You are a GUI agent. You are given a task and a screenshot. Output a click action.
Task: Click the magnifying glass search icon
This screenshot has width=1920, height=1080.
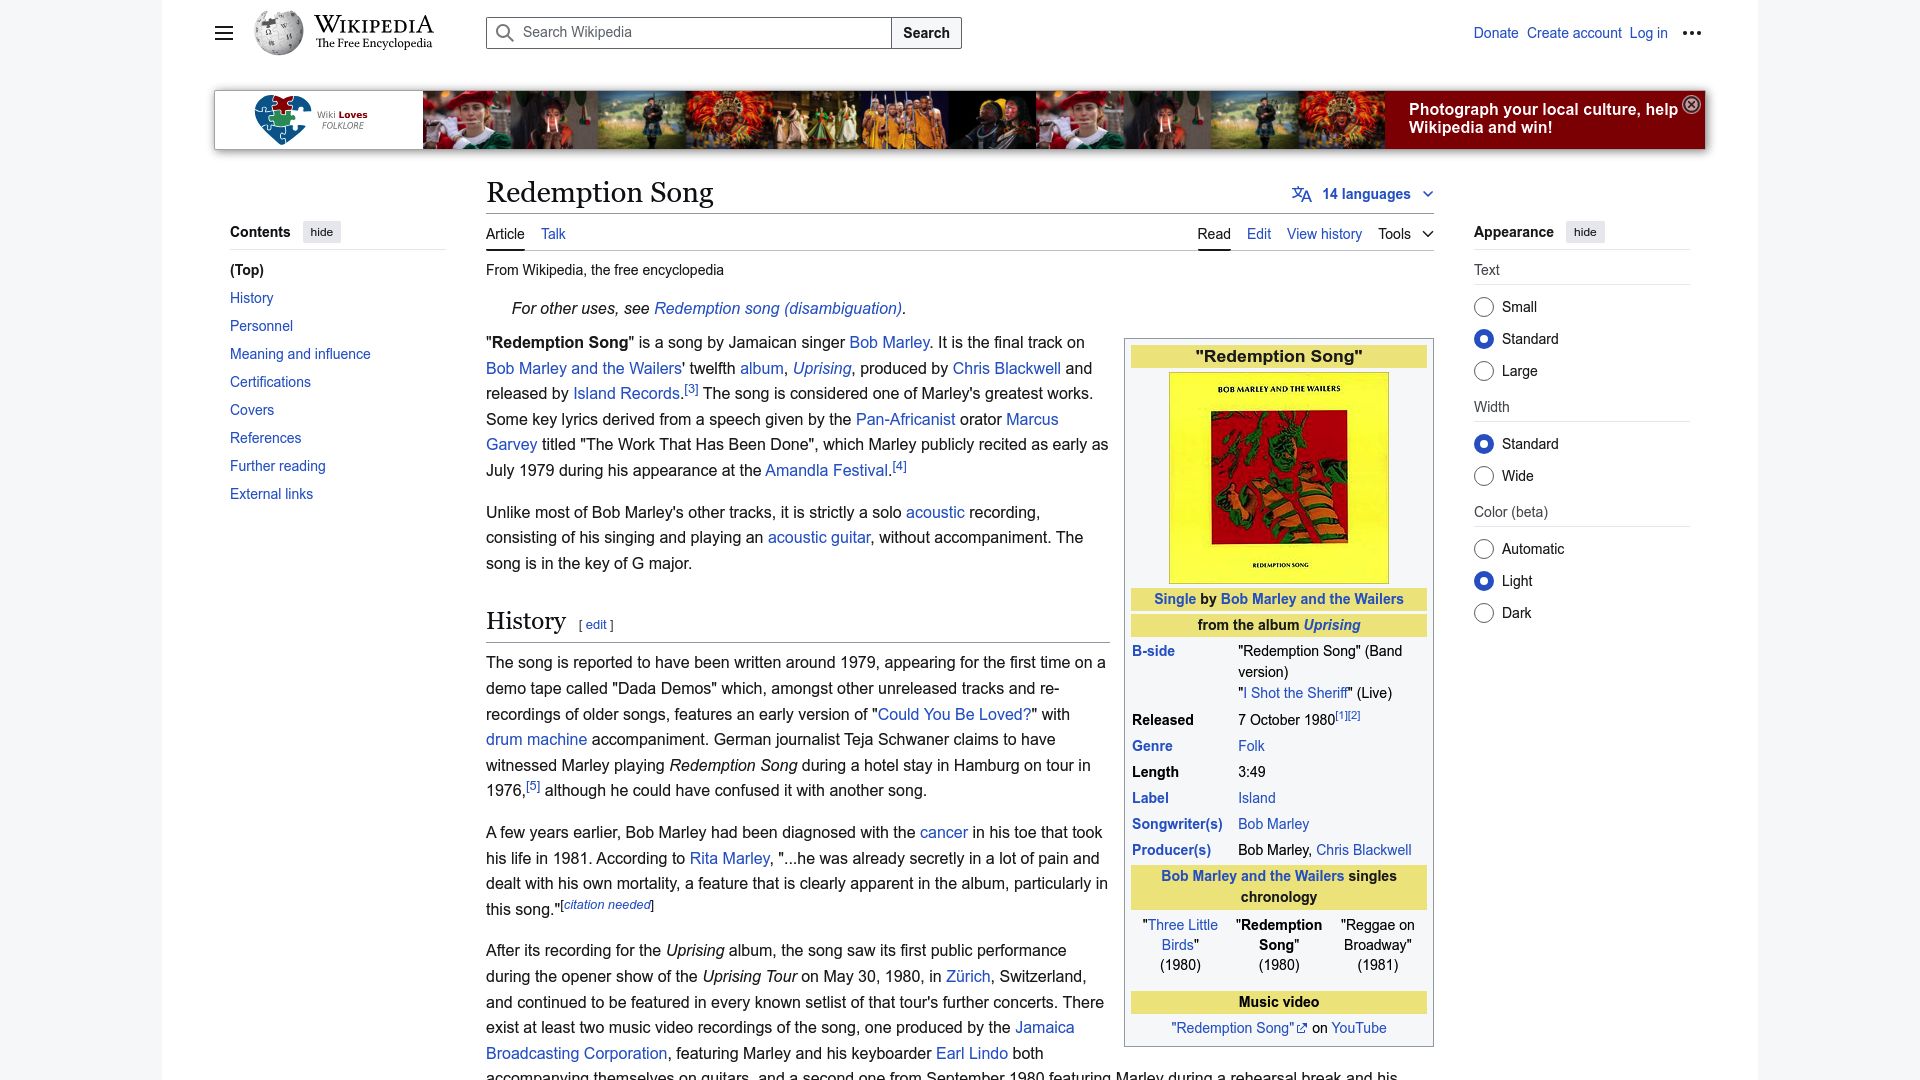pos(505,33)
